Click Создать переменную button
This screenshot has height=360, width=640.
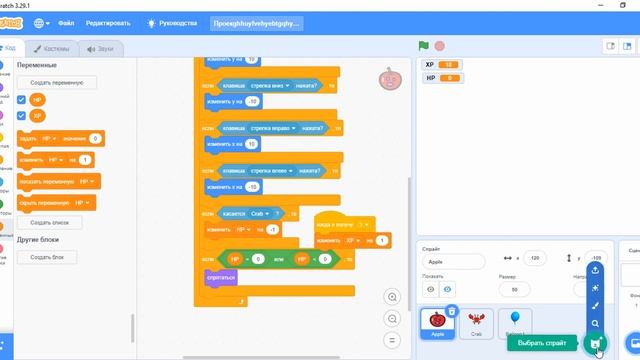point(57,82)
